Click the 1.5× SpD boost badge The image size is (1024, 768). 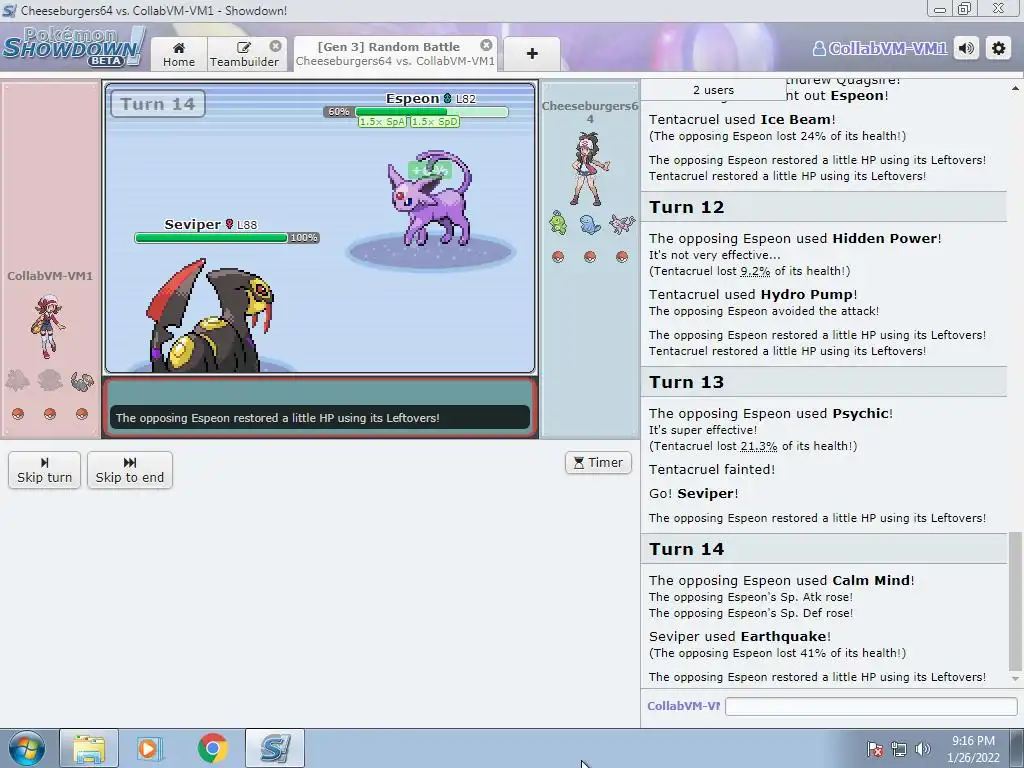(x=435, y=121)
